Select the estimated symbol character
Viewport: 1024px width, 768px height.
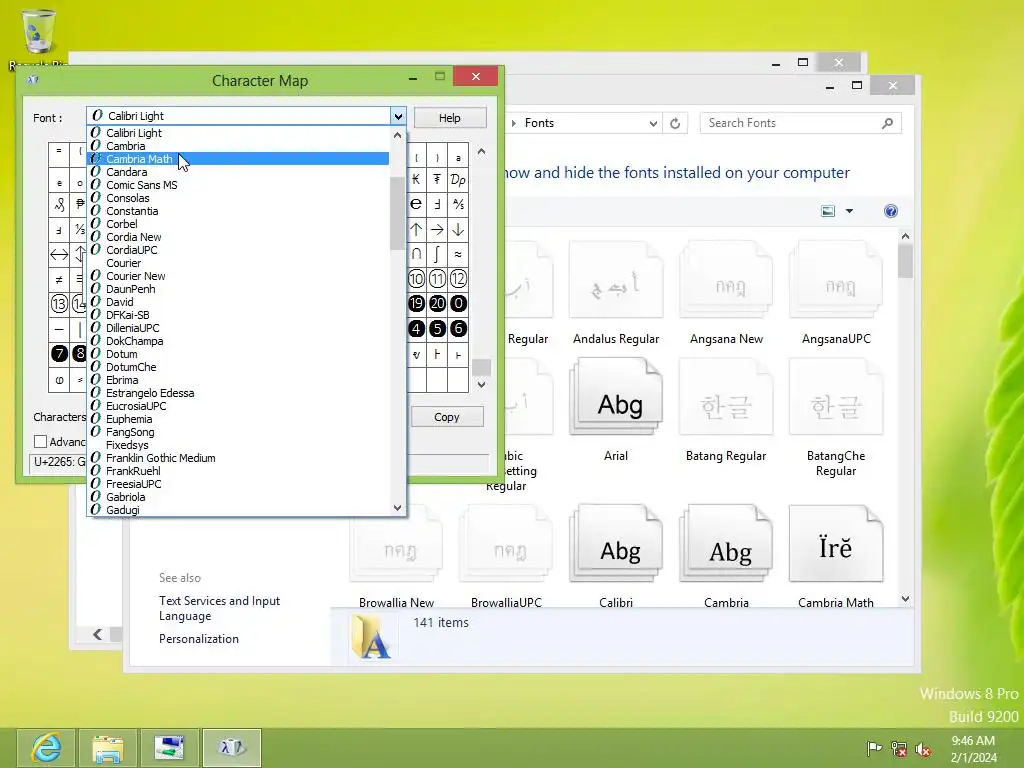[416, 204]
